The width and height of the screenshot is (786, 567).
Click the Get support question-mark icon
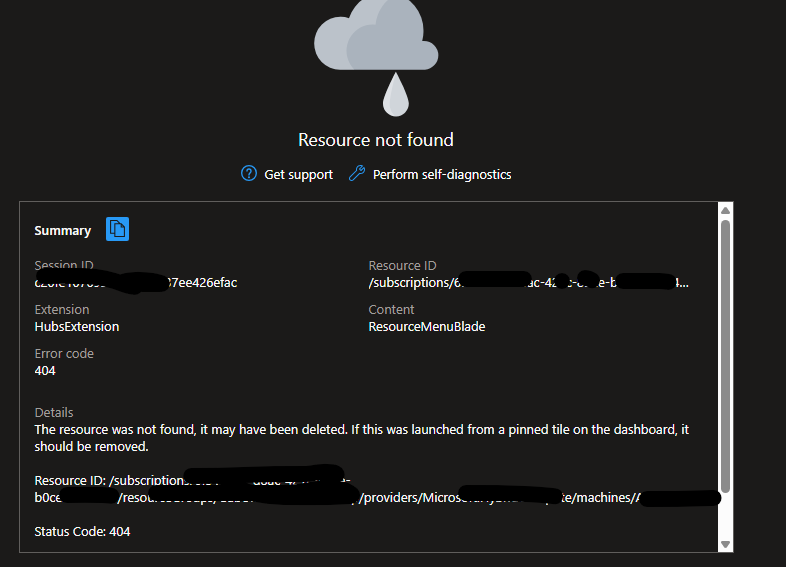[x=249, y=173]
